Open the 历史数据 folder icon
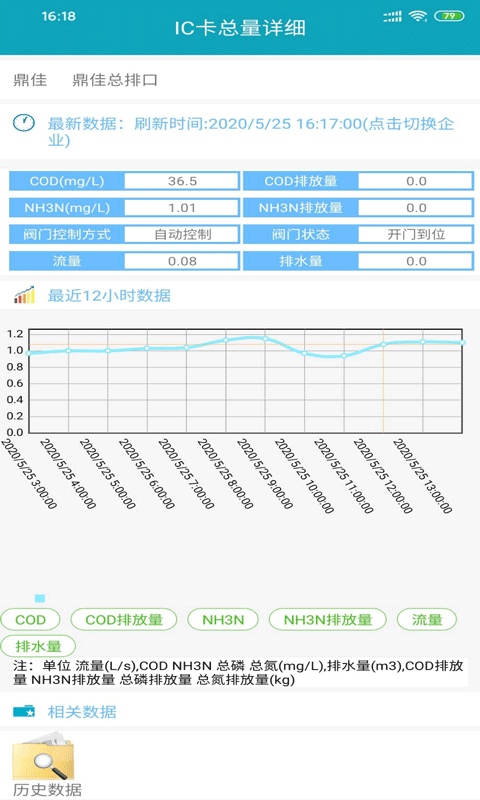480x800 pixels. click(x=43, y=756)
